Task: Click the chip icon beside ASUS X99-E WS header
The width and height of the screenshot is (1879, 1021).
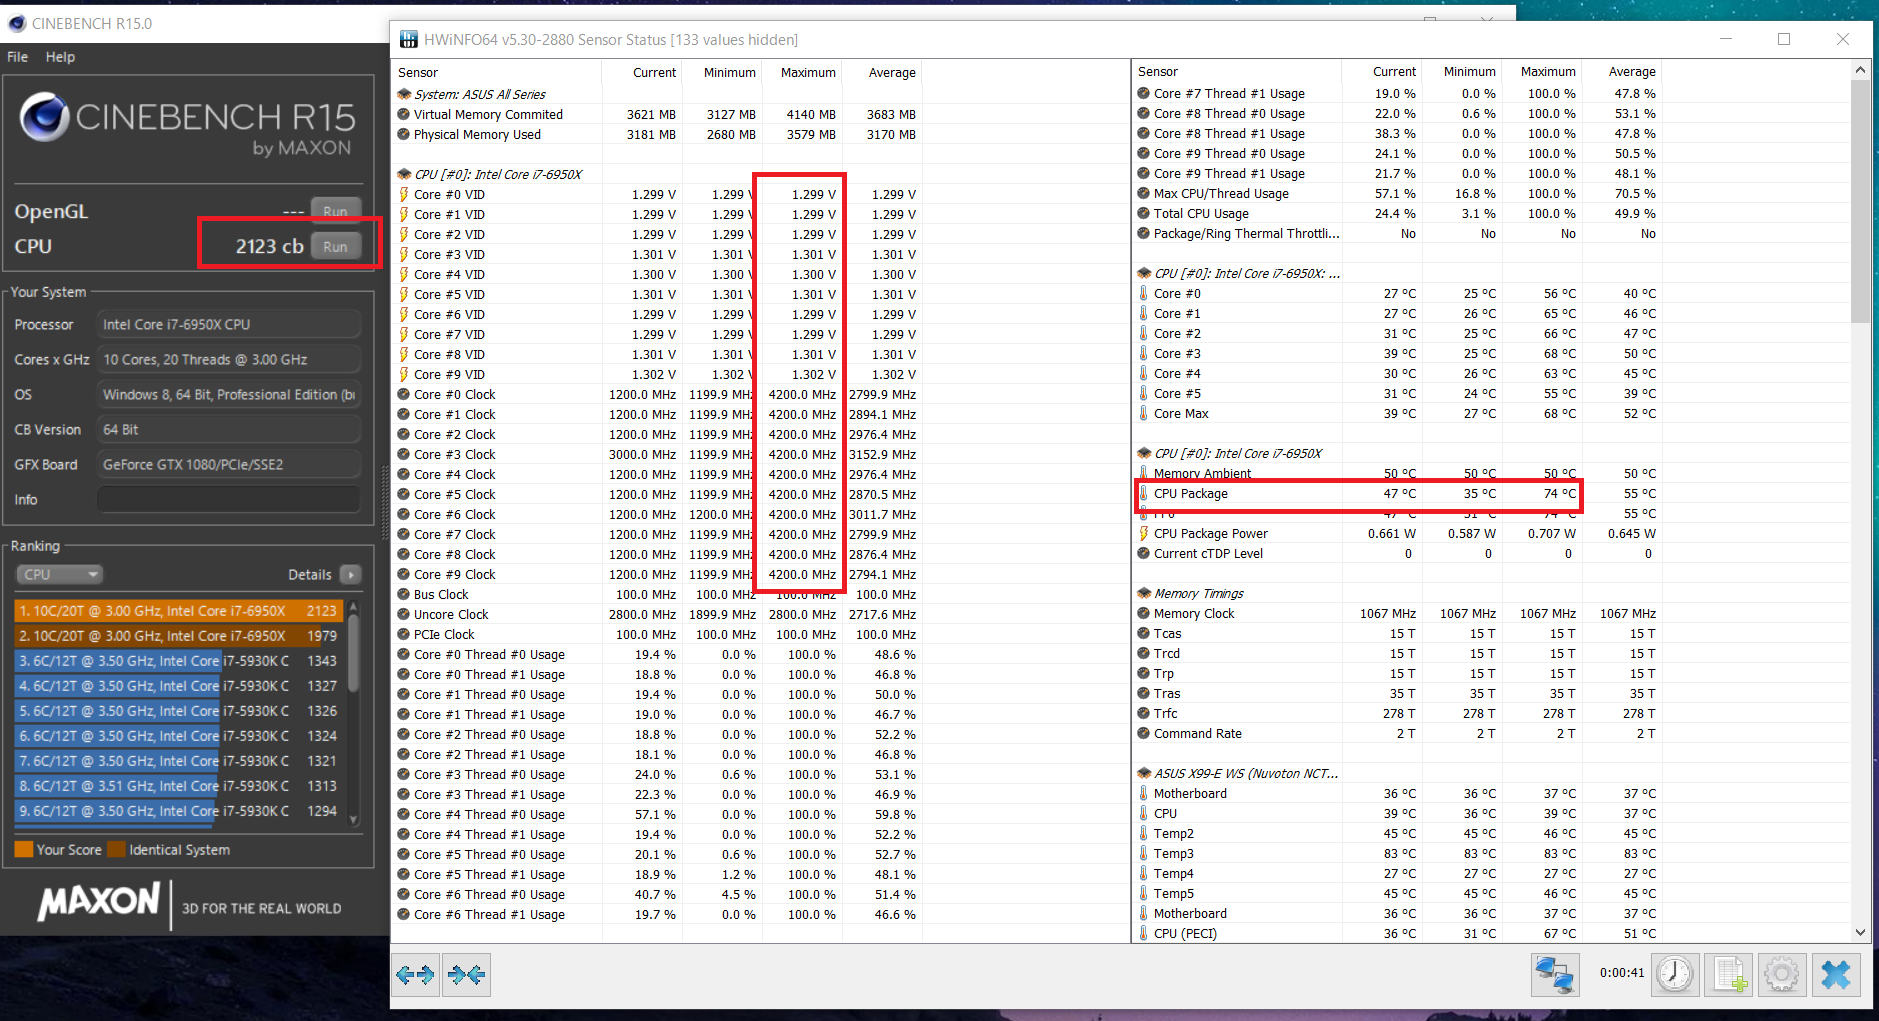Action: (1144, 773)
